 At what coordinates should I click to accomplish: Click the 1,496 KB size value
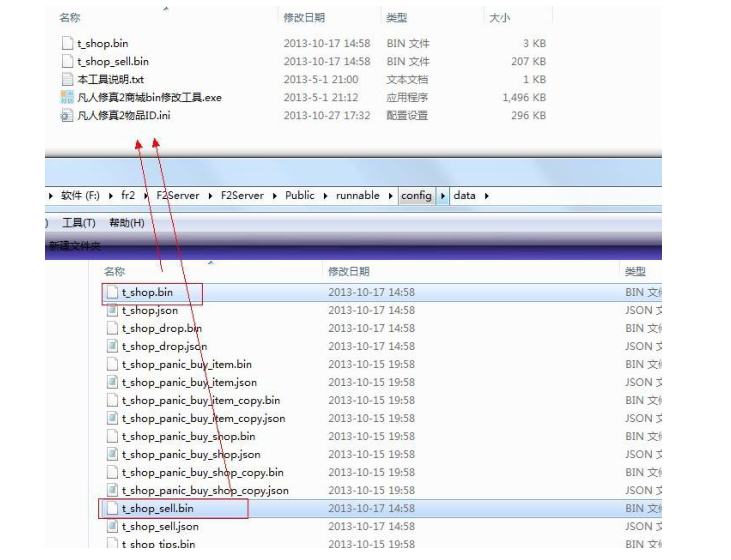pos(524,97)
